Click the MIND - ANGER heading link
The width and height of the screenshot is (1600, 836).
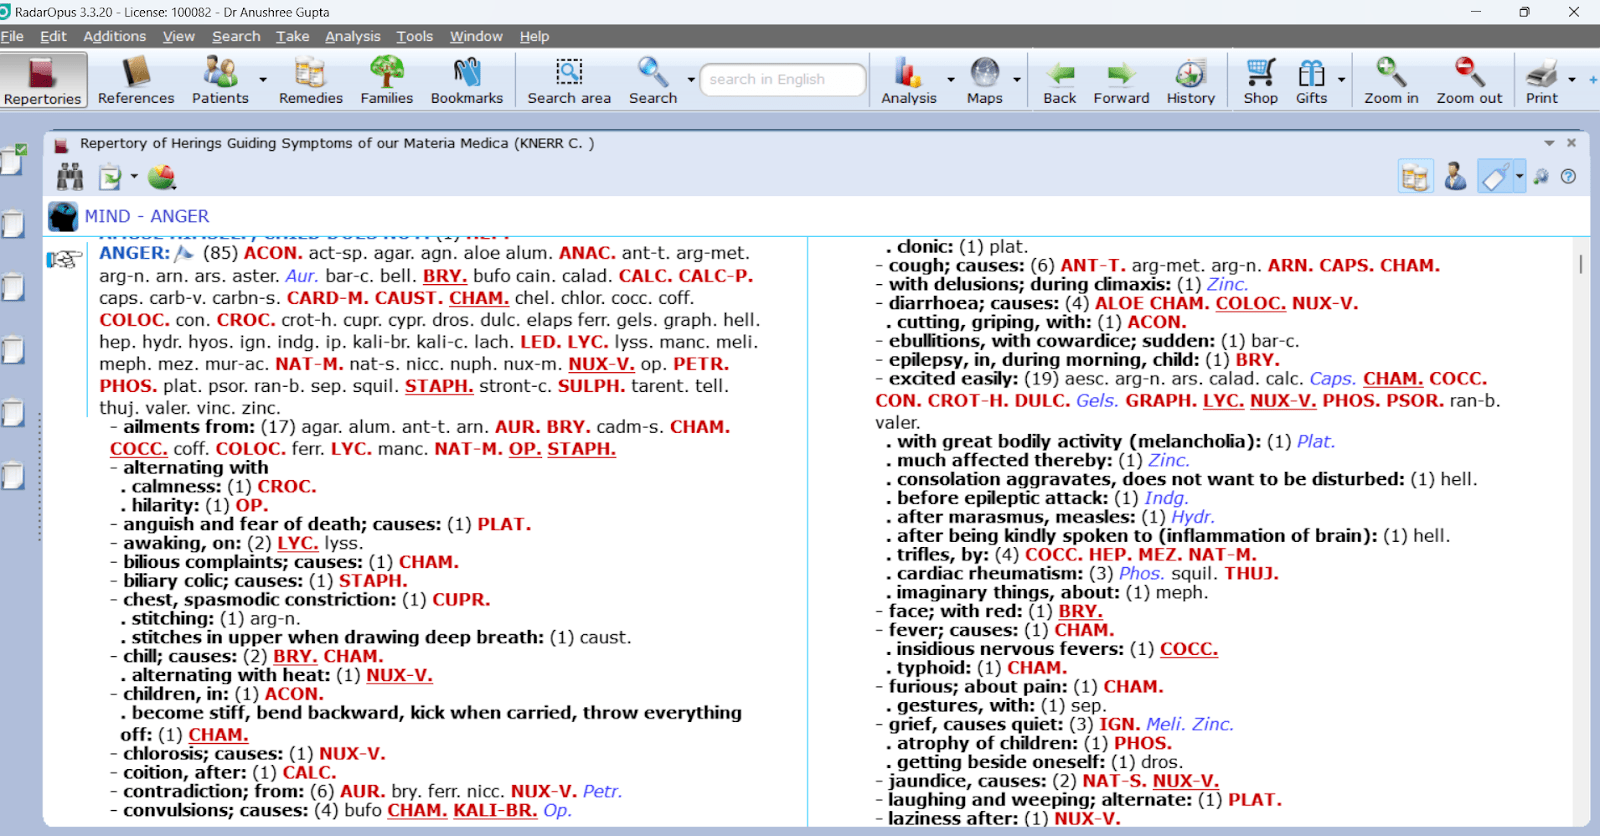147,216
